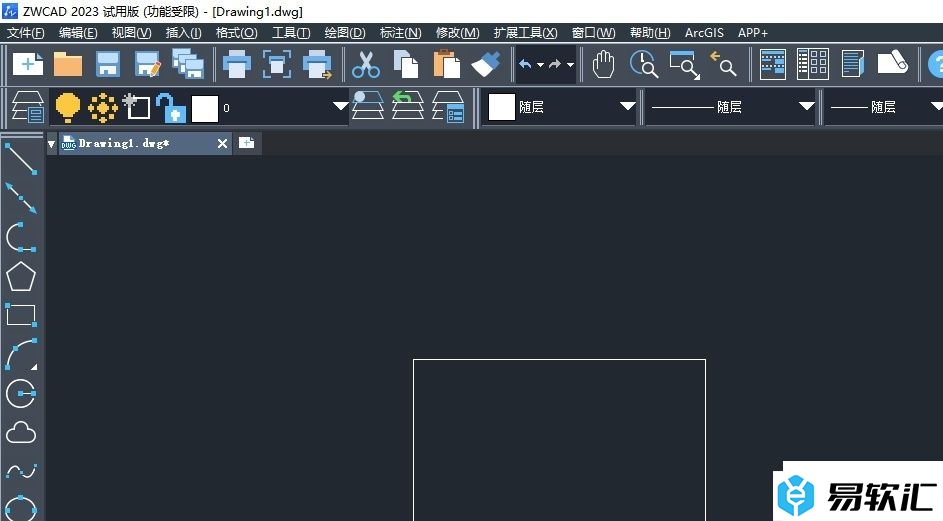Expand the layer list dropdown

pyautogui.click(x=341, y=106)
